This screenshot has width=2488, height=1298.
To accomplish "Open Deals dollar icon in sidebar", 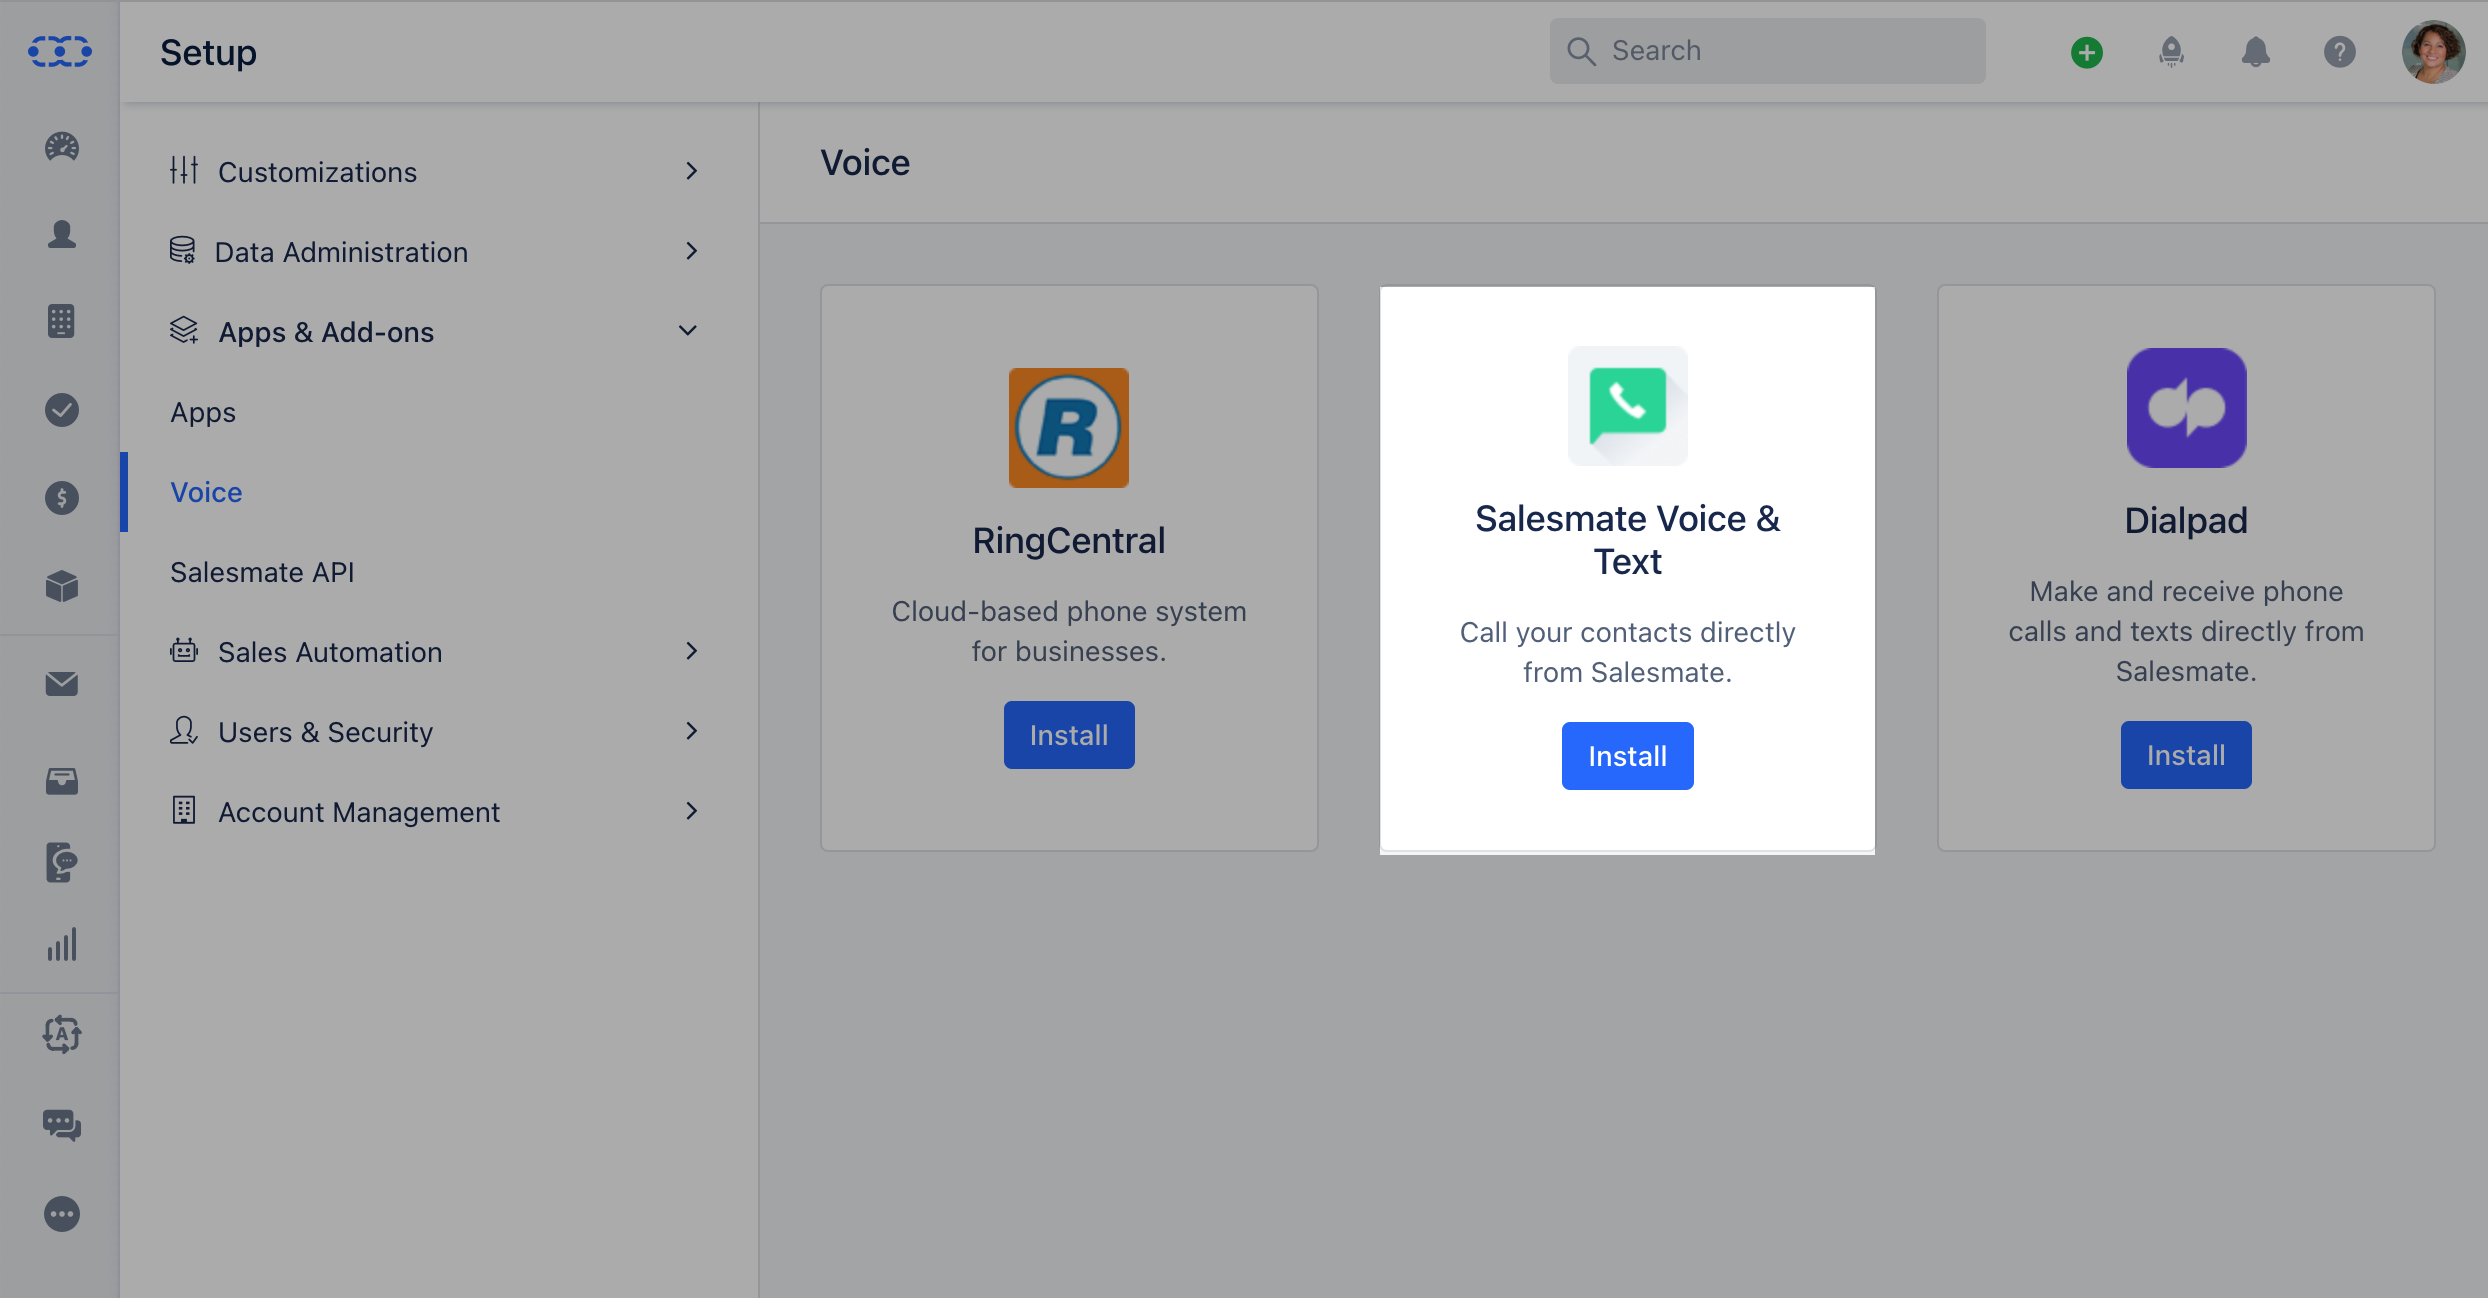I will tap(62, 498).
